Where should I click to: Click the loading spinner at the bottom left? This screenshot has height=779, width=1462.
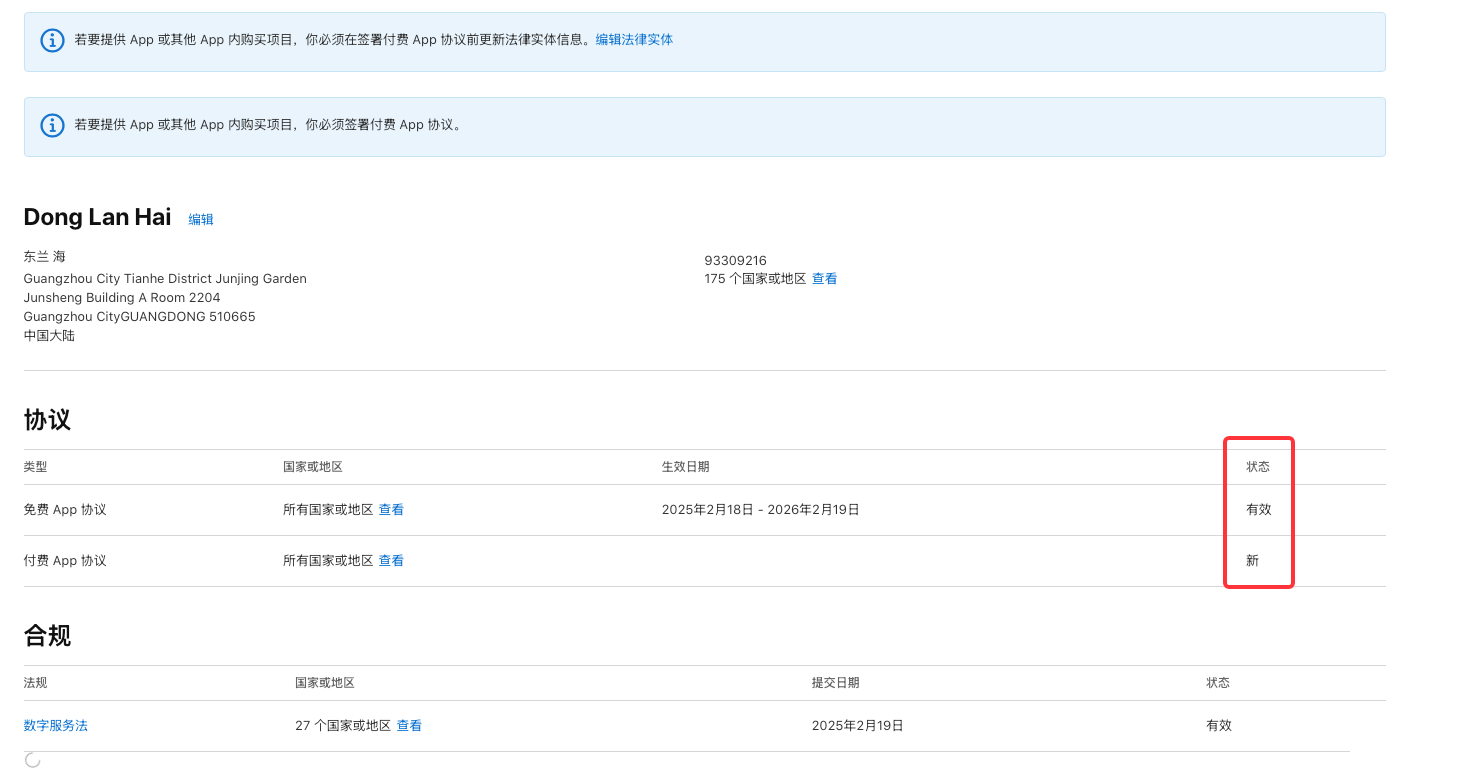32,761
